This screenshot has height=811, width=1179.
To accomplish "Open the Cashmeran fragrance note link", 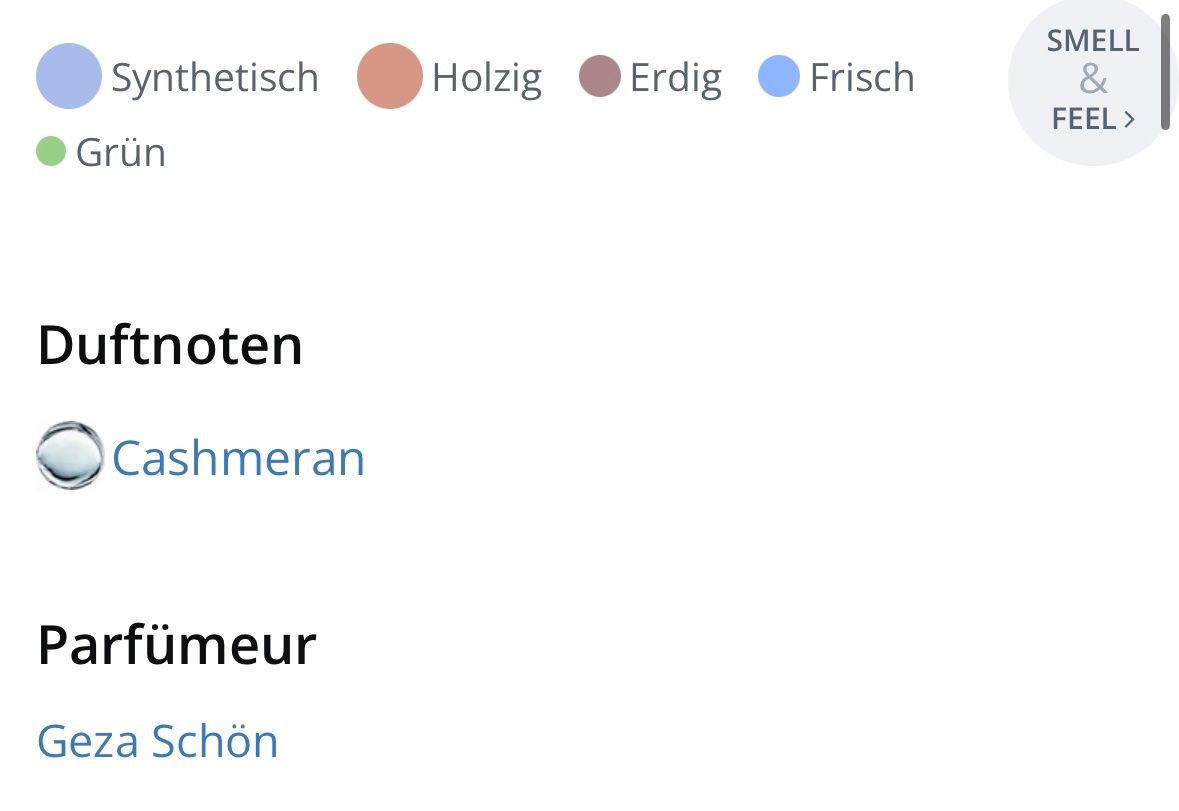I will coord(238,458).
